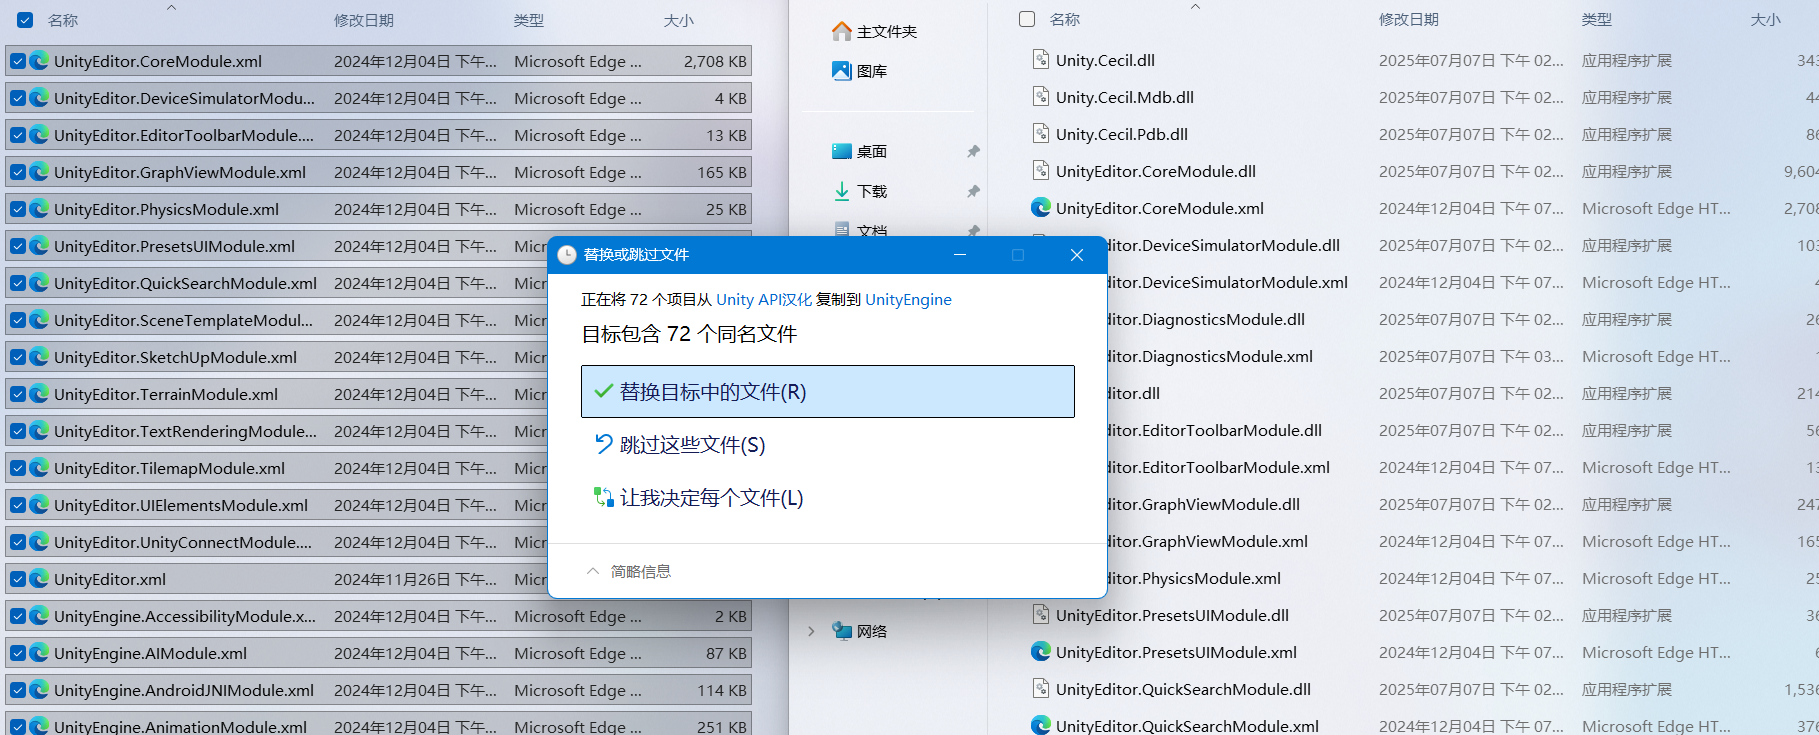Screen dimensions: 1819x735
Task: Toggle select-all checkbox in left window header
Action: coord(25,20)
